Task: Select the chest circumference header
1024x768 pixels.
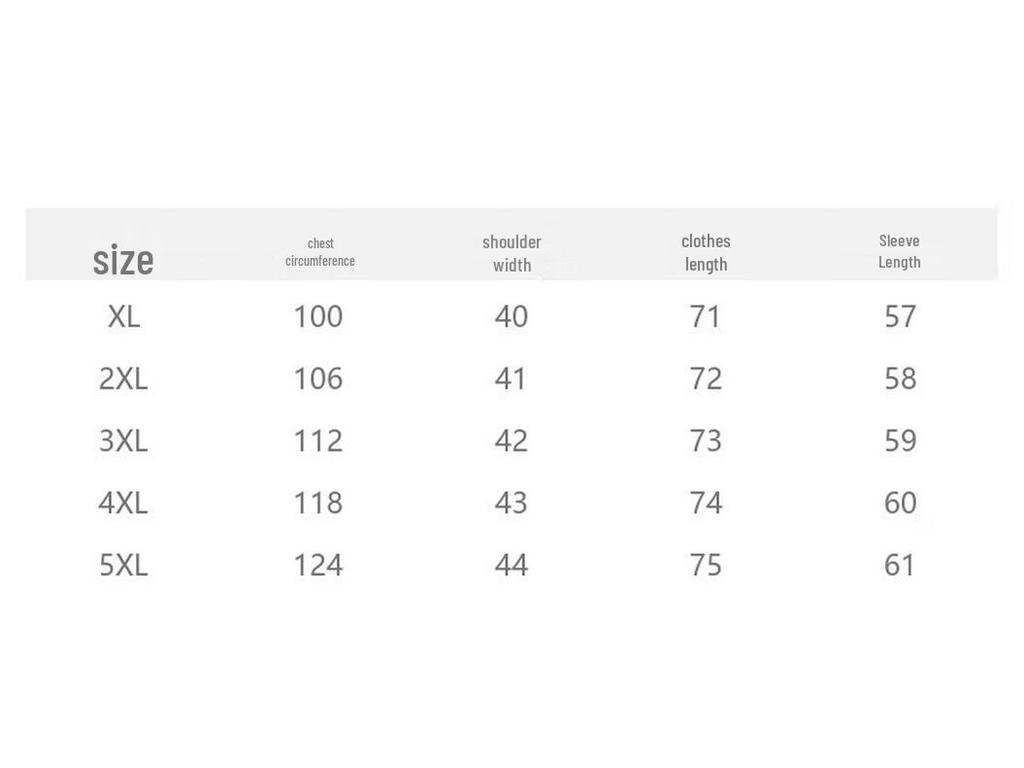Action: tap(320, 252)
